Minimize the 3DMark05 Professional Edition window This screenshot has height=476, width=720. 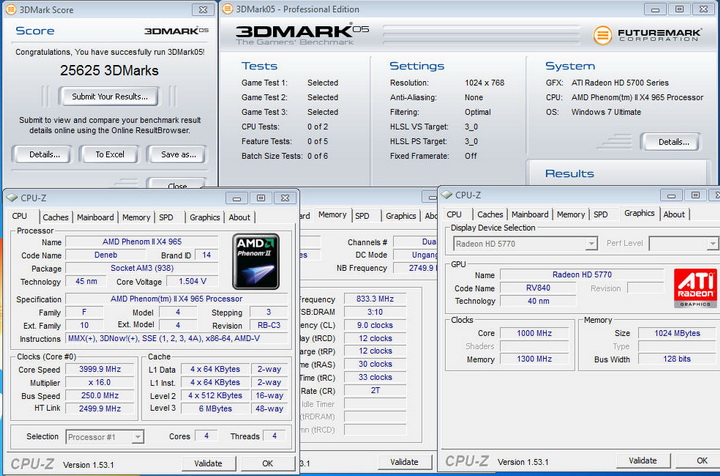click(656, 9)
